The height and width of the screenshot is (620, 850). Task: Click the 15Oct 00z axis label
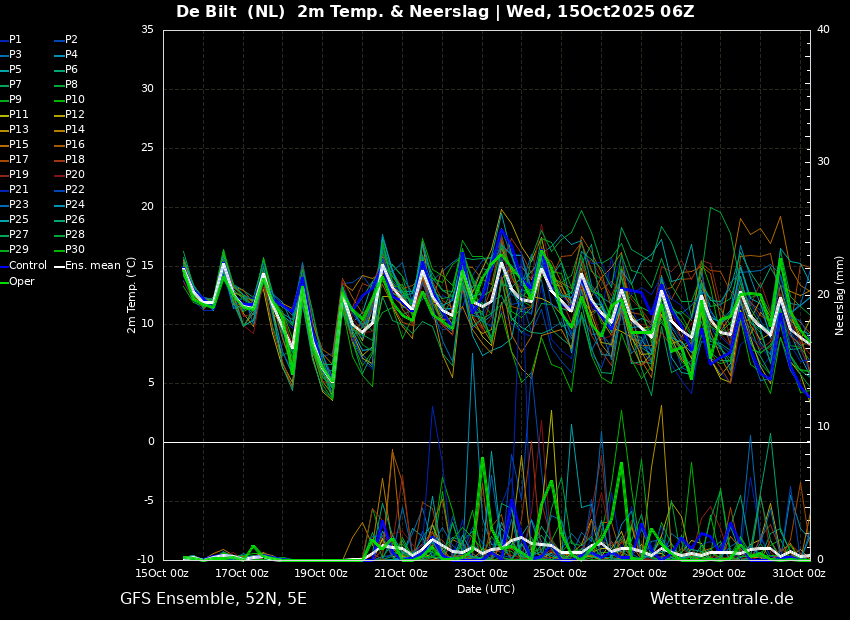[162, 573]
